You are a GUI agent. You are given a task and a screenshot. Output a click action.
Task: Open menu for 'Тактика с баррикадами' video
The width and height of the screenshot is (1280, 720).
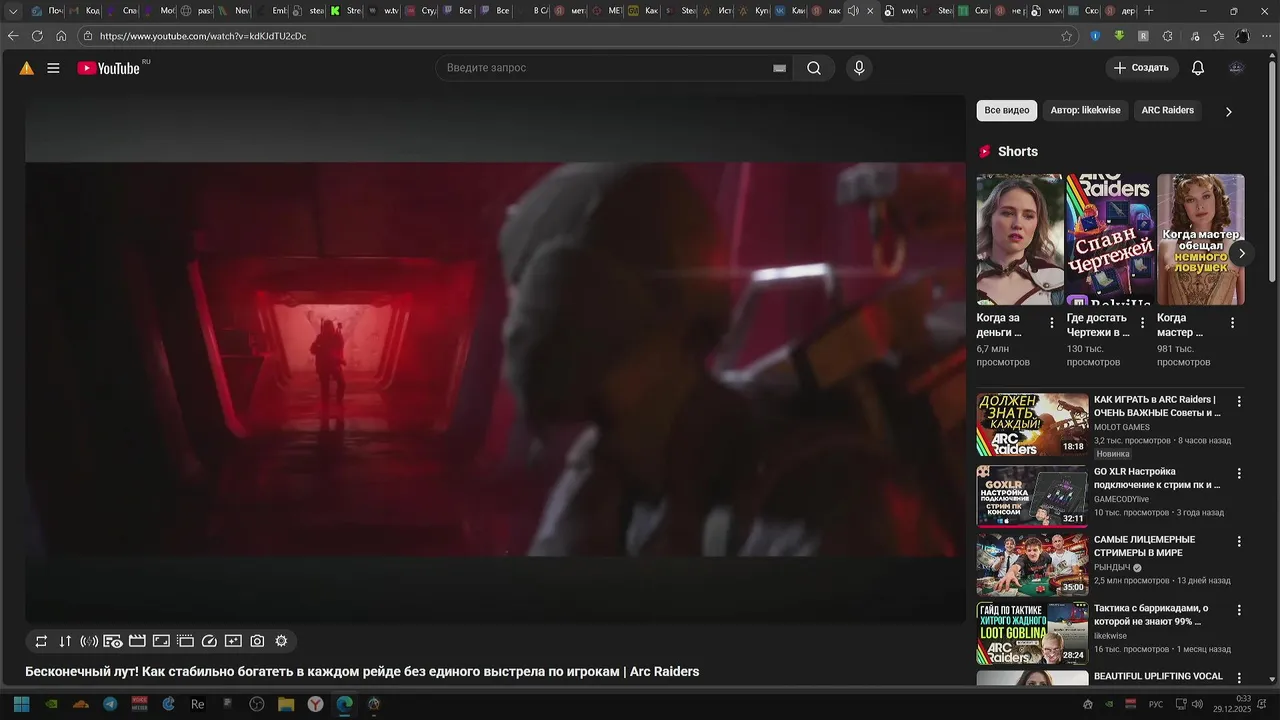[x=1239, y=610]
